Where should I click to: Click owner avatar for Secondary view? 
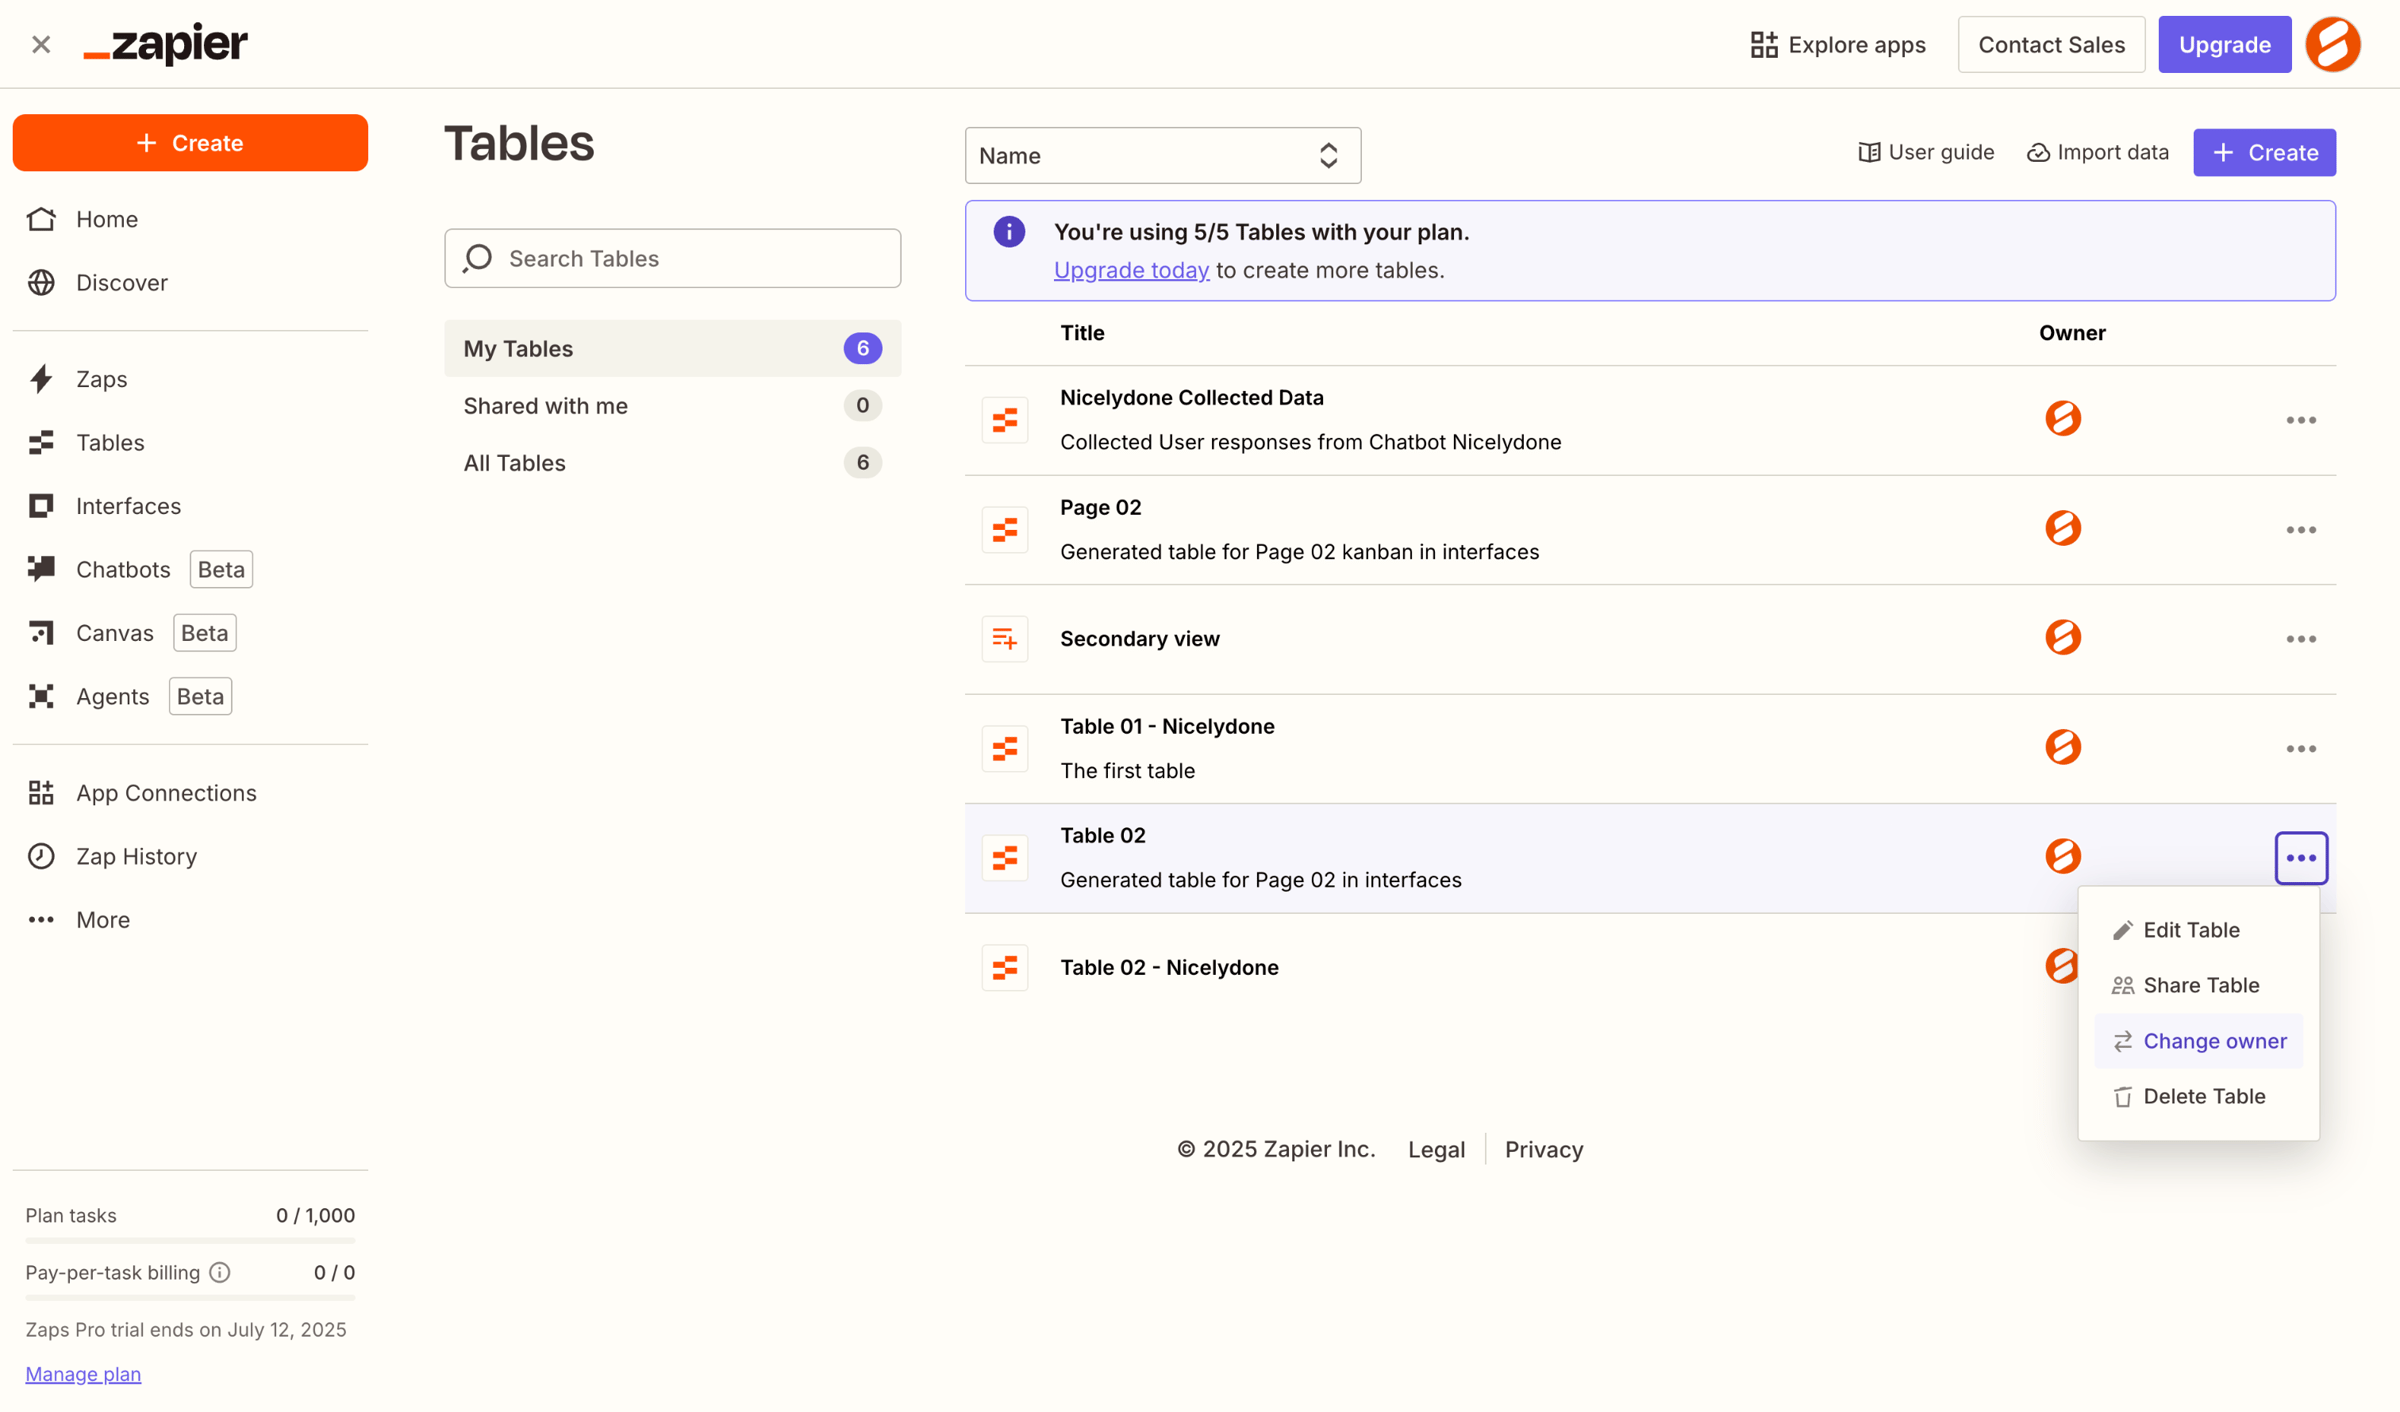coord(2062,637)
